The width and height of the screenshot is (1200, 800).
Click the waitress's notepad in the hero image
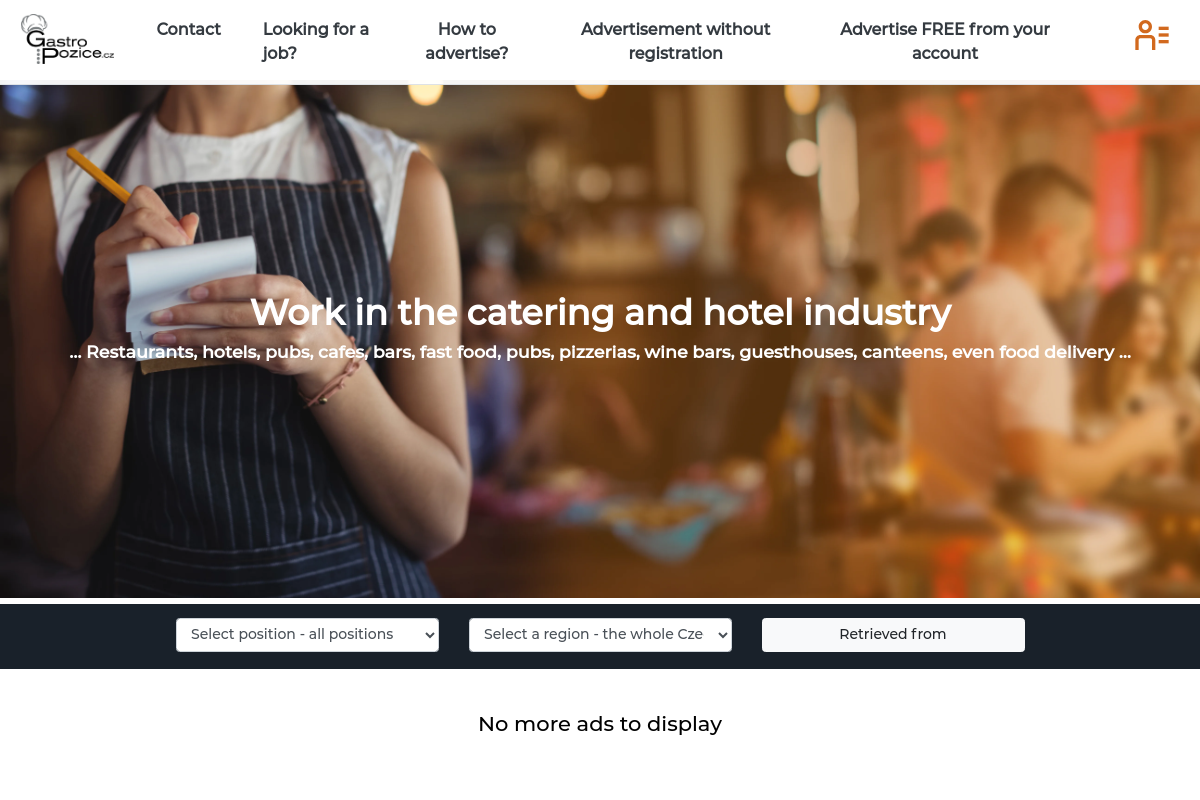tap(190, 290)
